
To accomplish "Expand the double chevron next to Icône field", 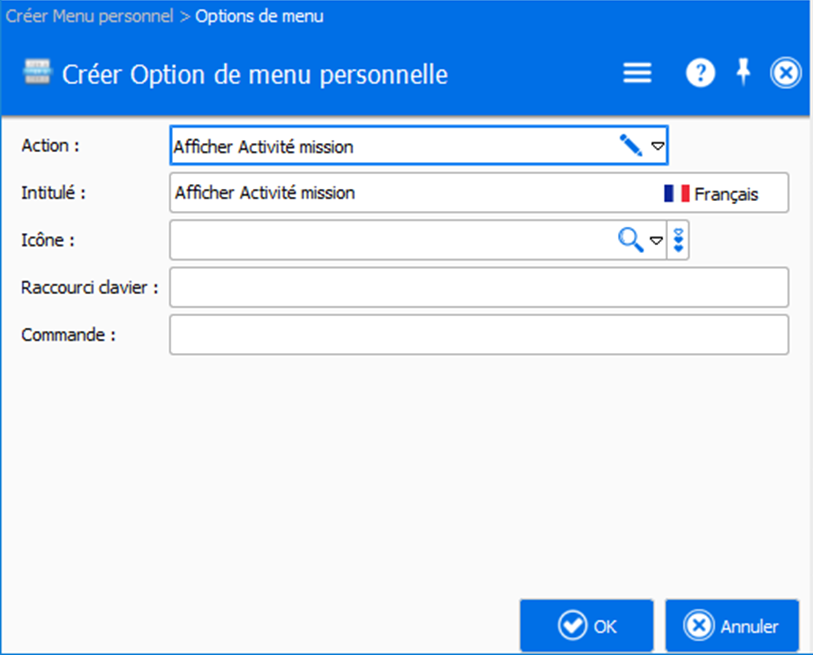I will point(679,240).
